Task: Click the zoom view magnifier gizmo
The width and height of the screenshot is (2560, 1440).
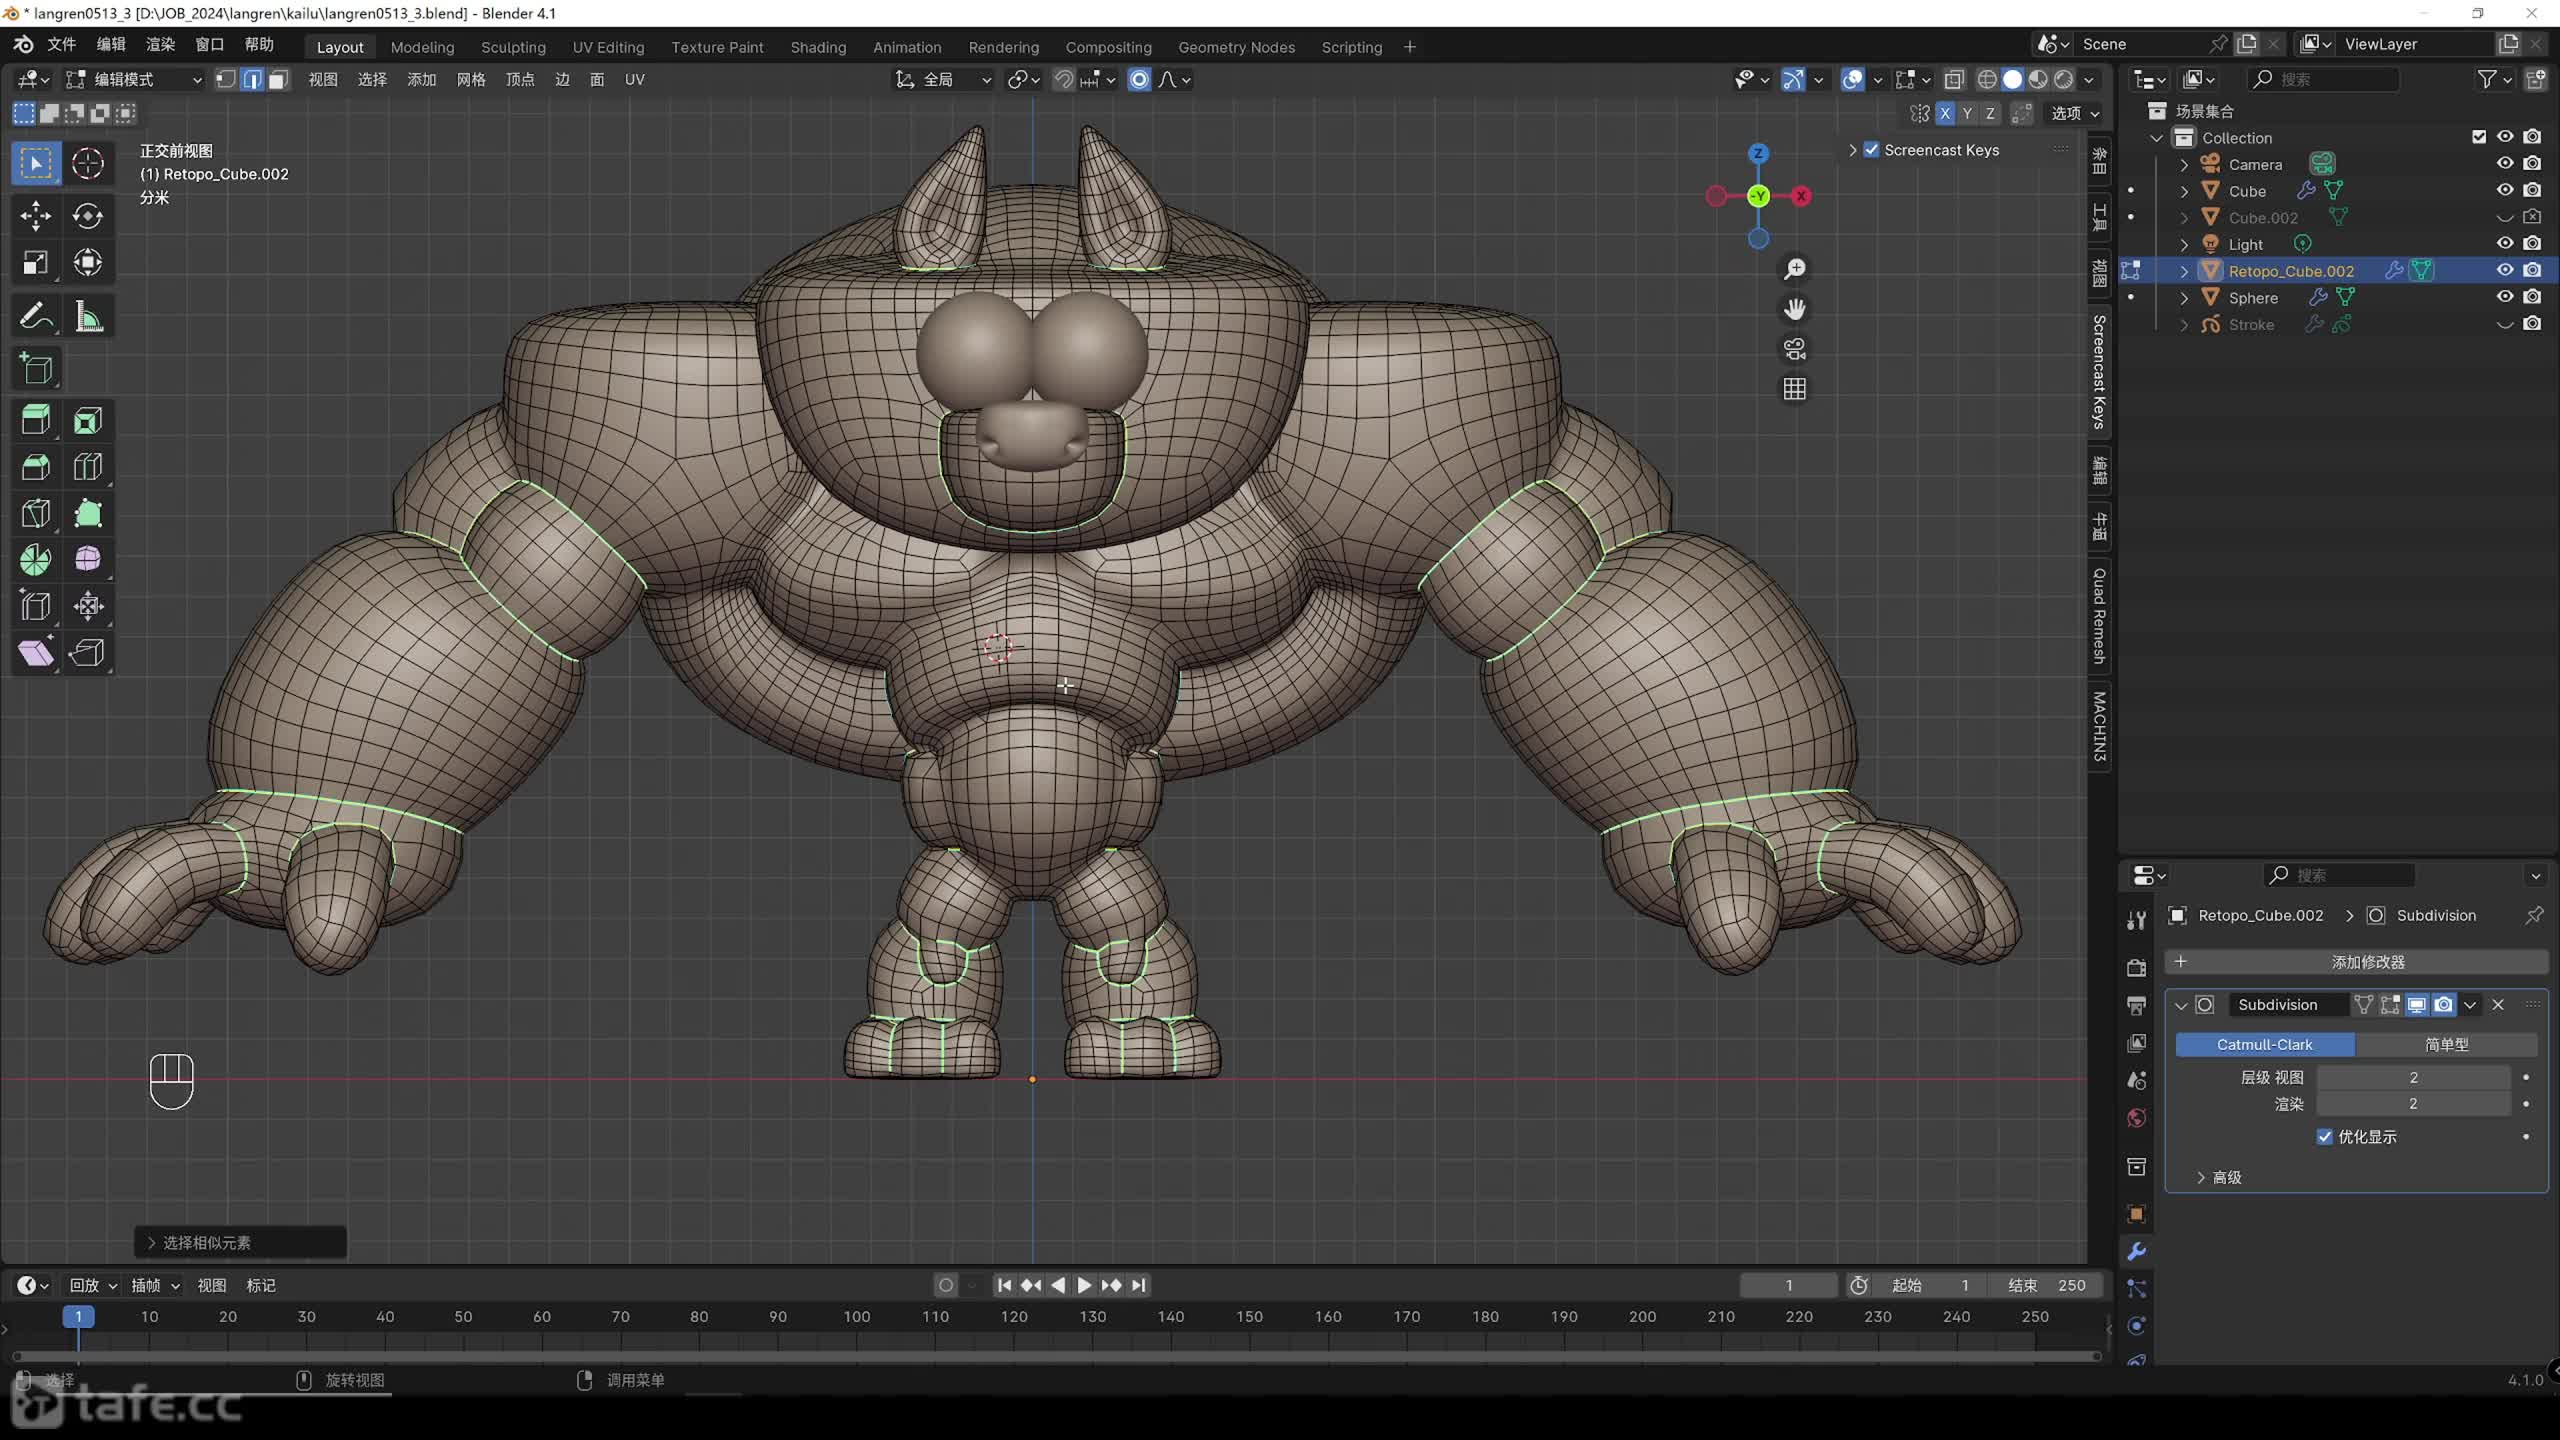Action: pyautogui.click(x=1795, y=269)
